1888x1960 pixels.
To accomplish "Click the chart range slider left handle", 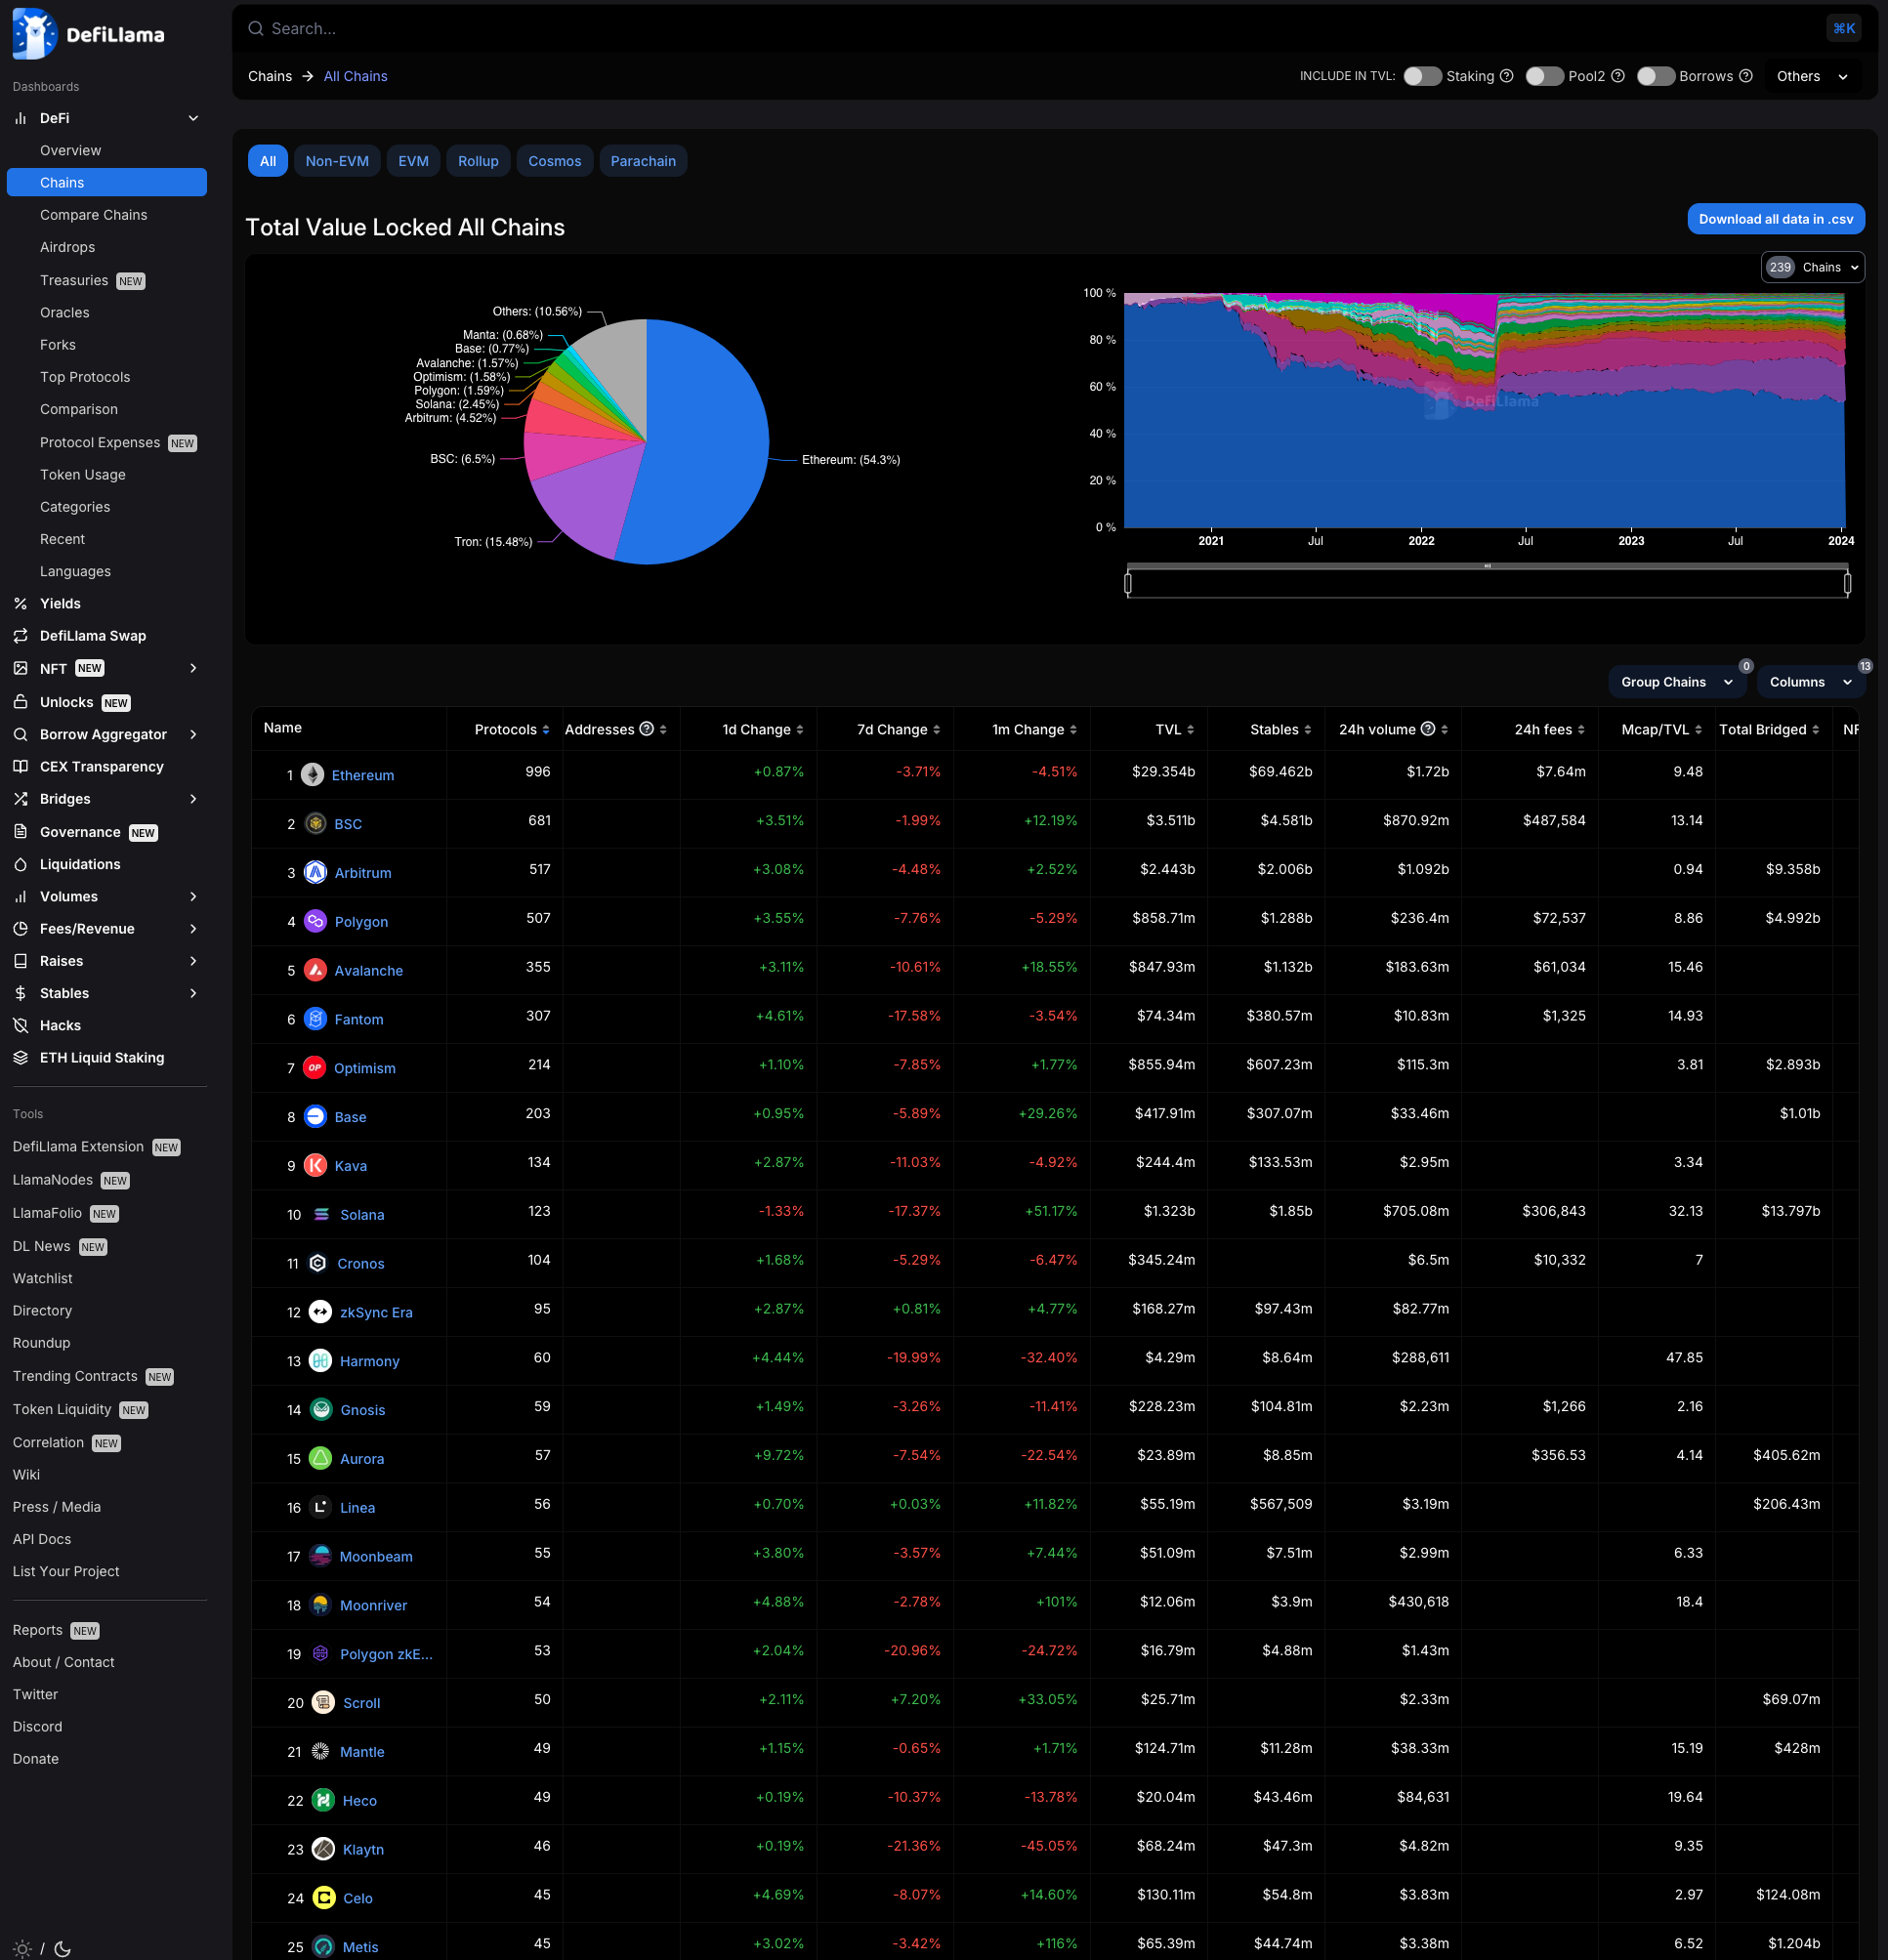I will click(1128, 583).
